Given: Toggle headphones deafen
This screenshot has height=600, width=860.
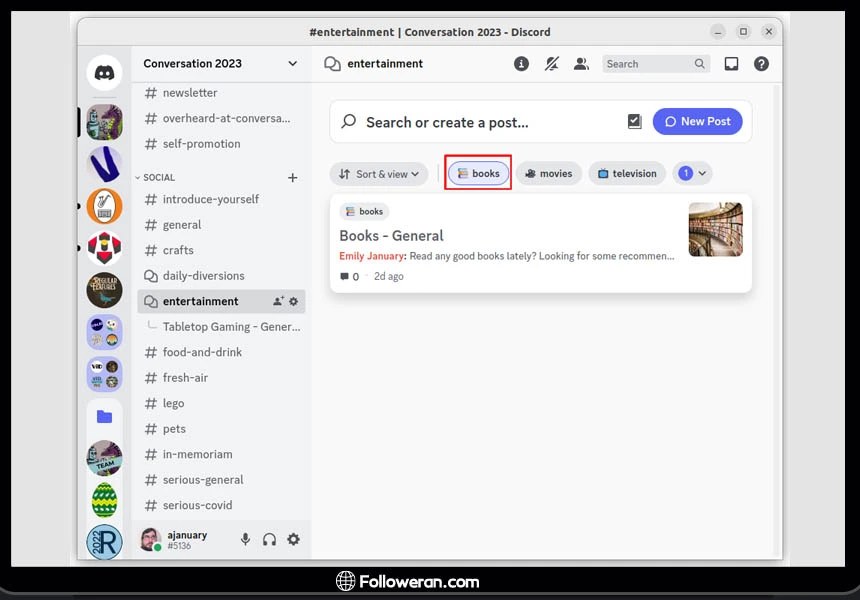Looking at the screenshot, I should [269, 539].
